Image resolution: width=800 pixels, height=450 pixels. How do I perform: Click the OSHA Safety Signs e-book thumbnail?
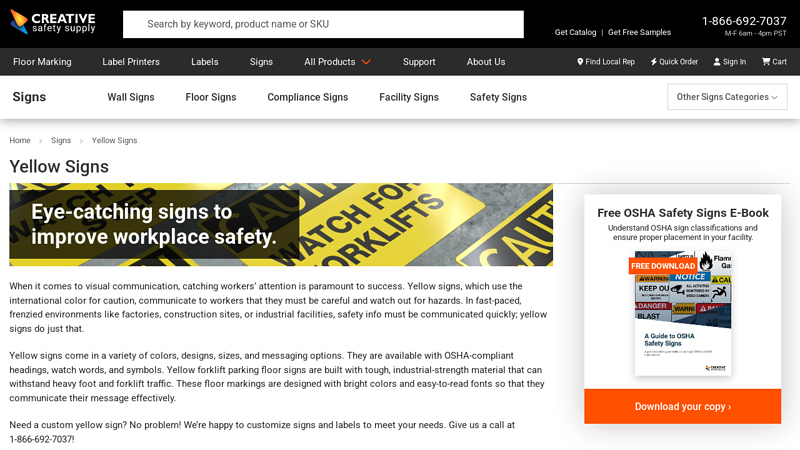(x=683, y=313)
